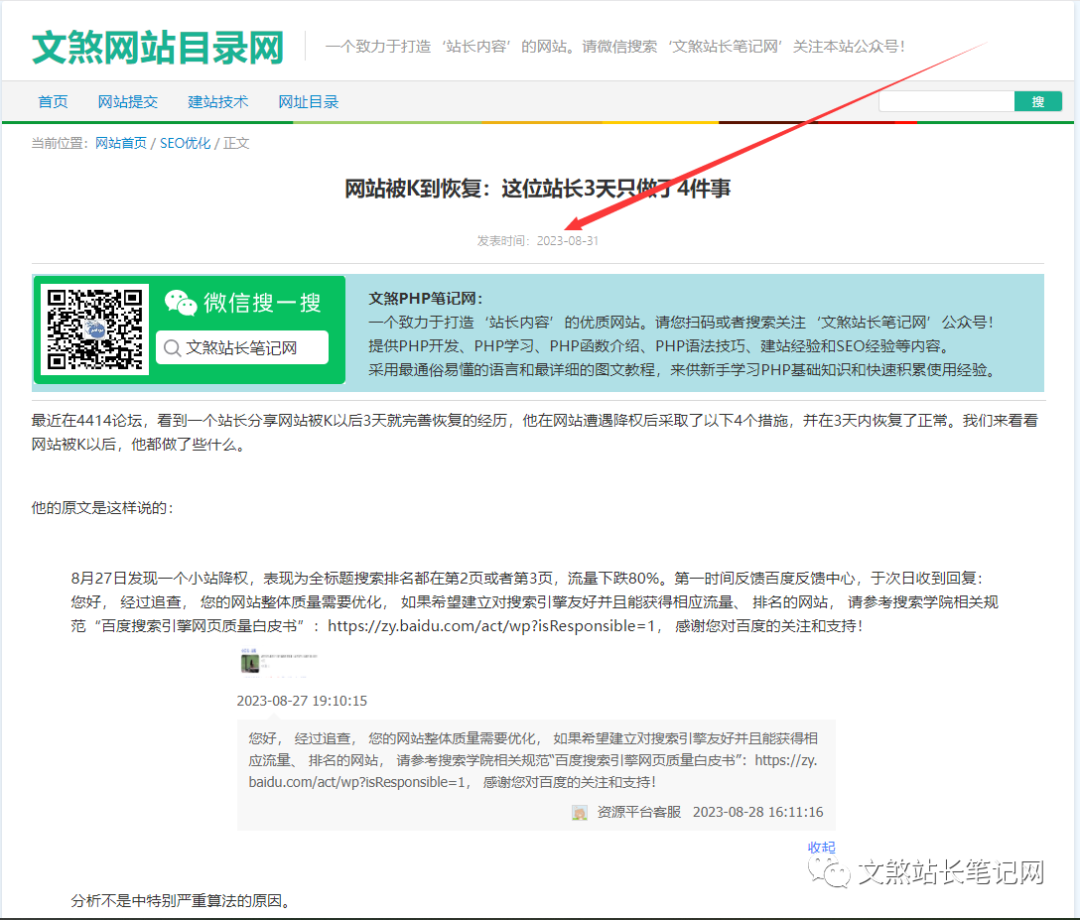The image size is (1080, 920).
Task: Click the article title 网站被K到恢复
Action: (538, 190)
